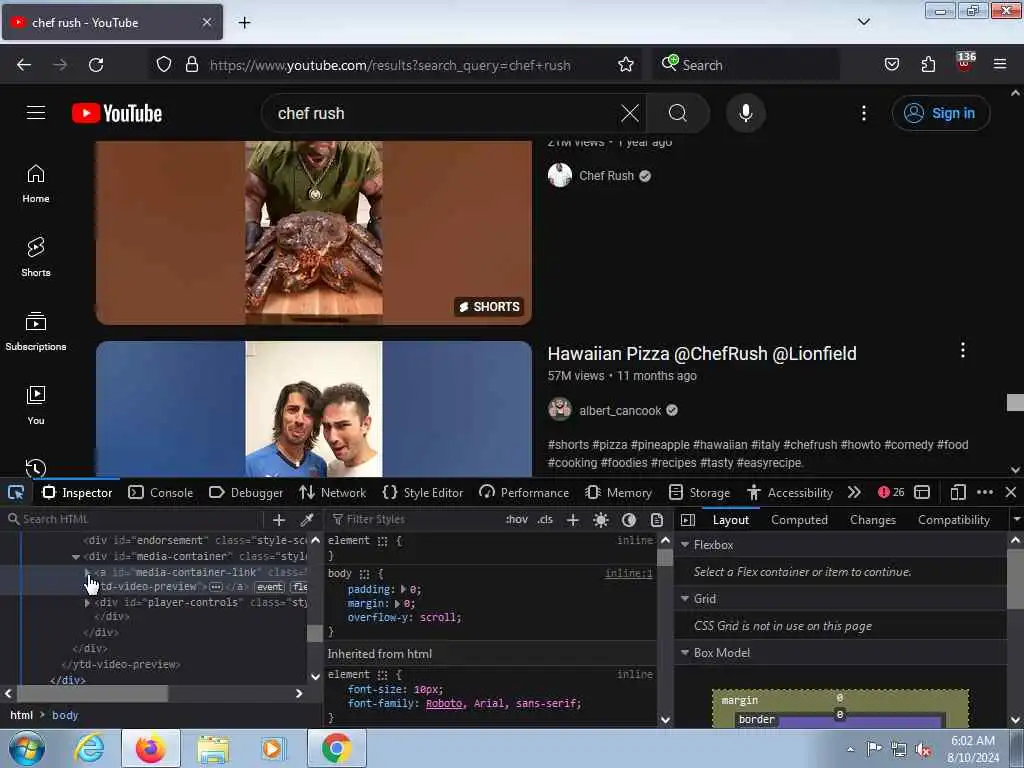
Task: Bookmark page with the star icon
Action: [626, 65]
